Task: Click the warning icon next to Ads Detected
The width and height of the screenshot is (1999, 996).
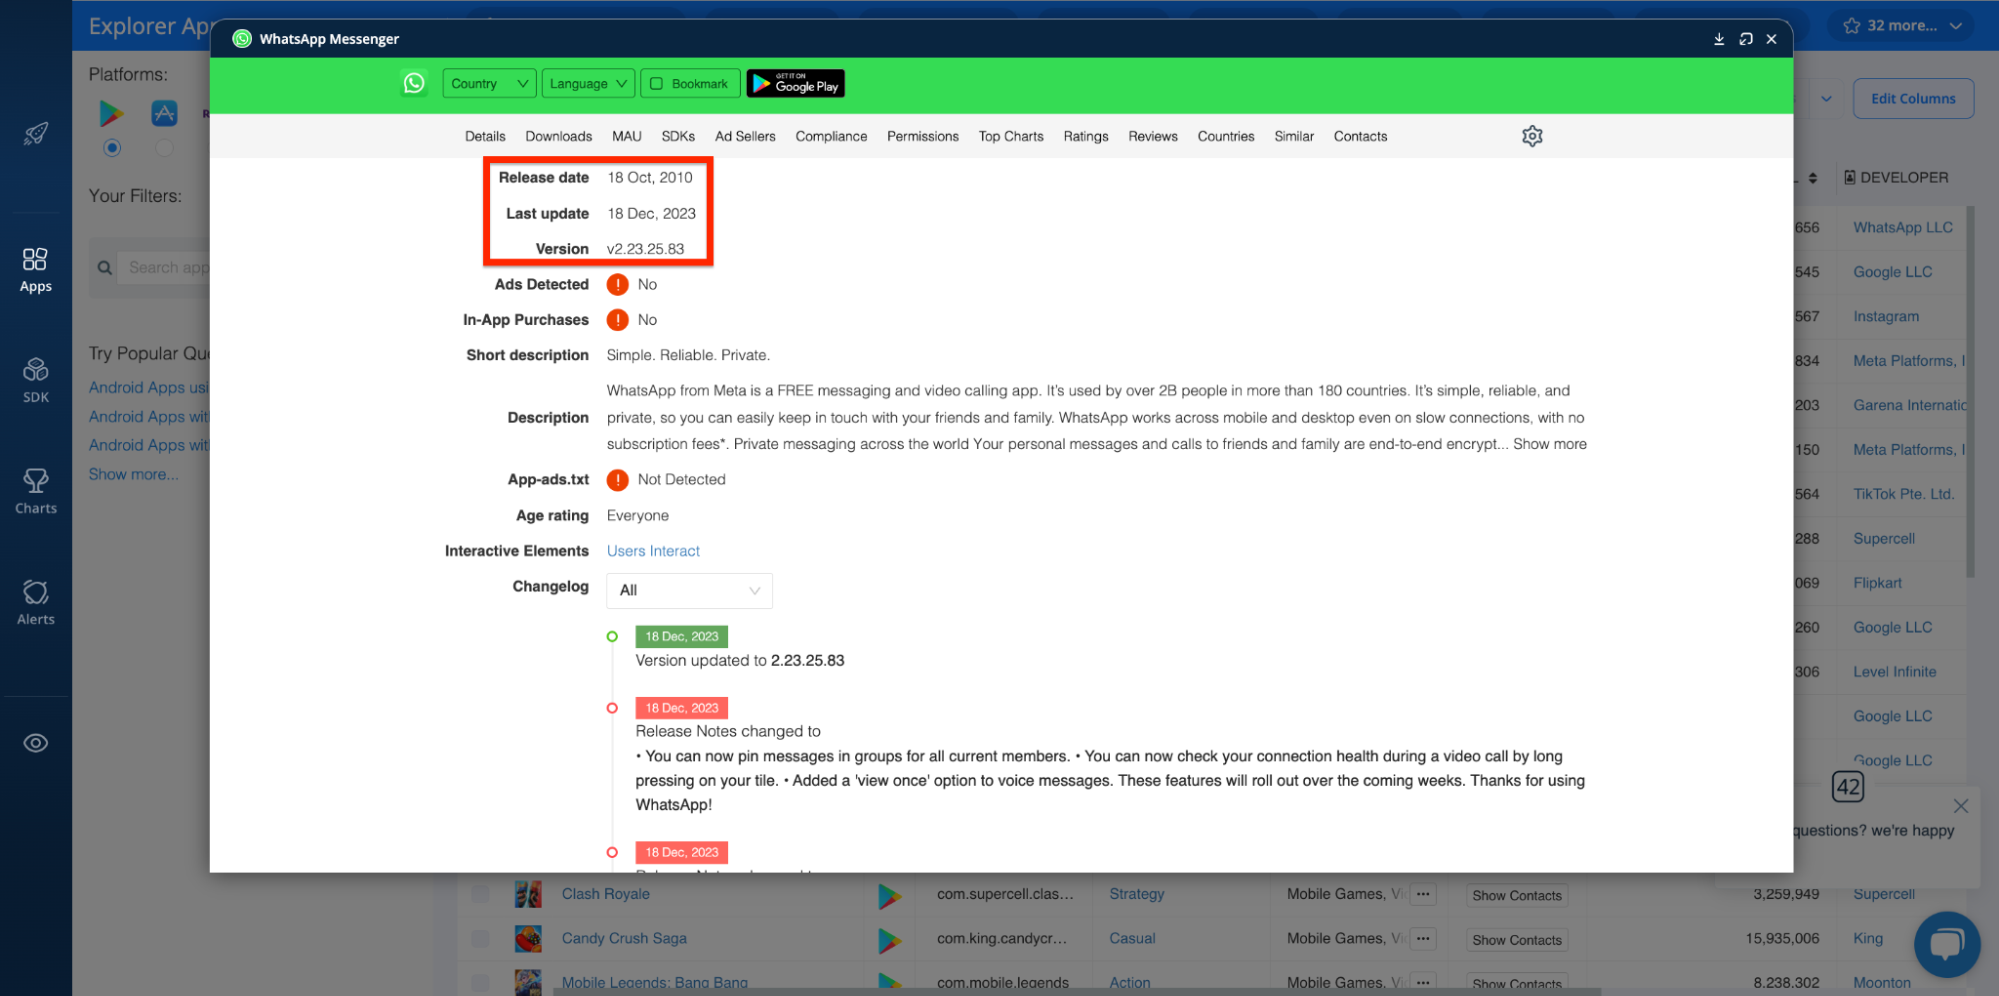Action: pos(618,285)
